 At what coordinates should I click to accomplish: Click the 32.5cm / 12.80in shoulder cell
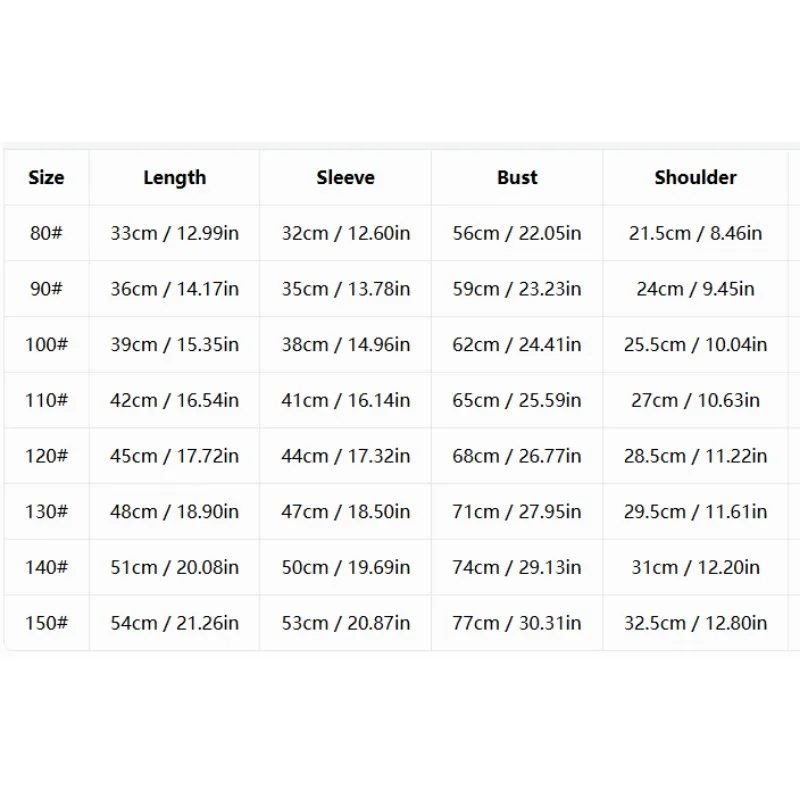[x=695, y=622]
